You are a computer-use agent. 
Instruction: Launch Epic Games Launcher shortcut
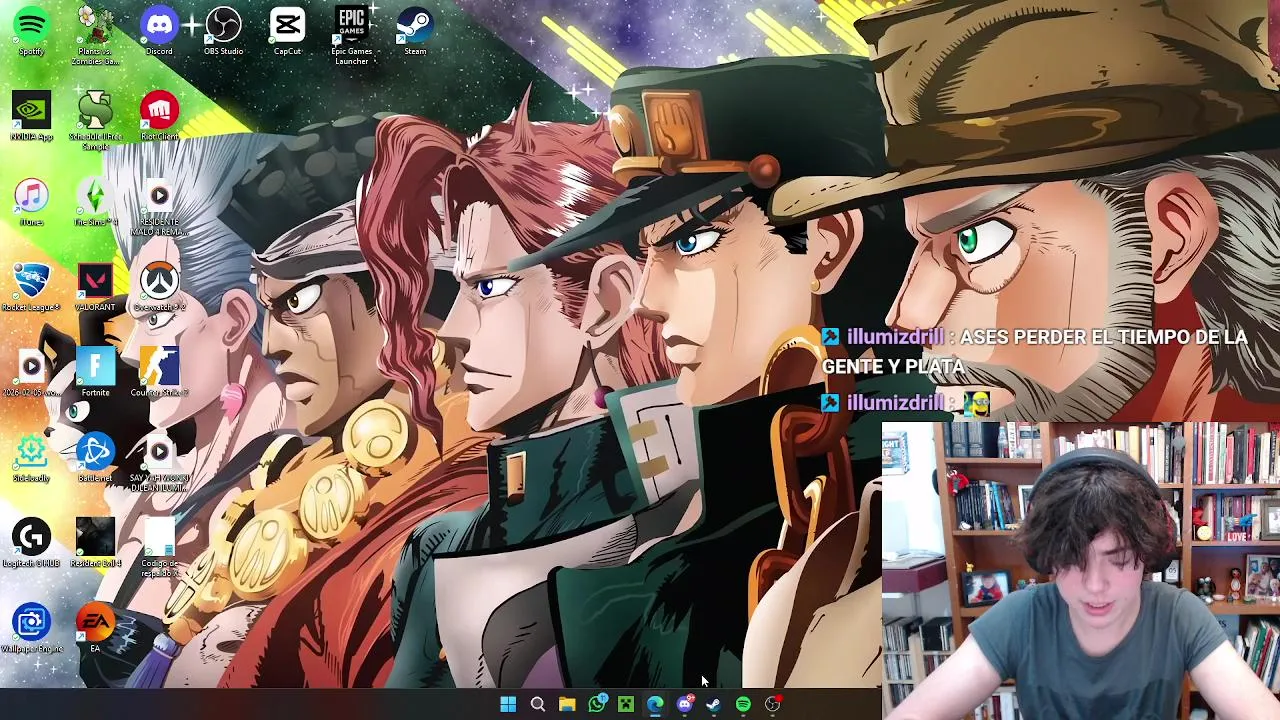pos(351,35)
